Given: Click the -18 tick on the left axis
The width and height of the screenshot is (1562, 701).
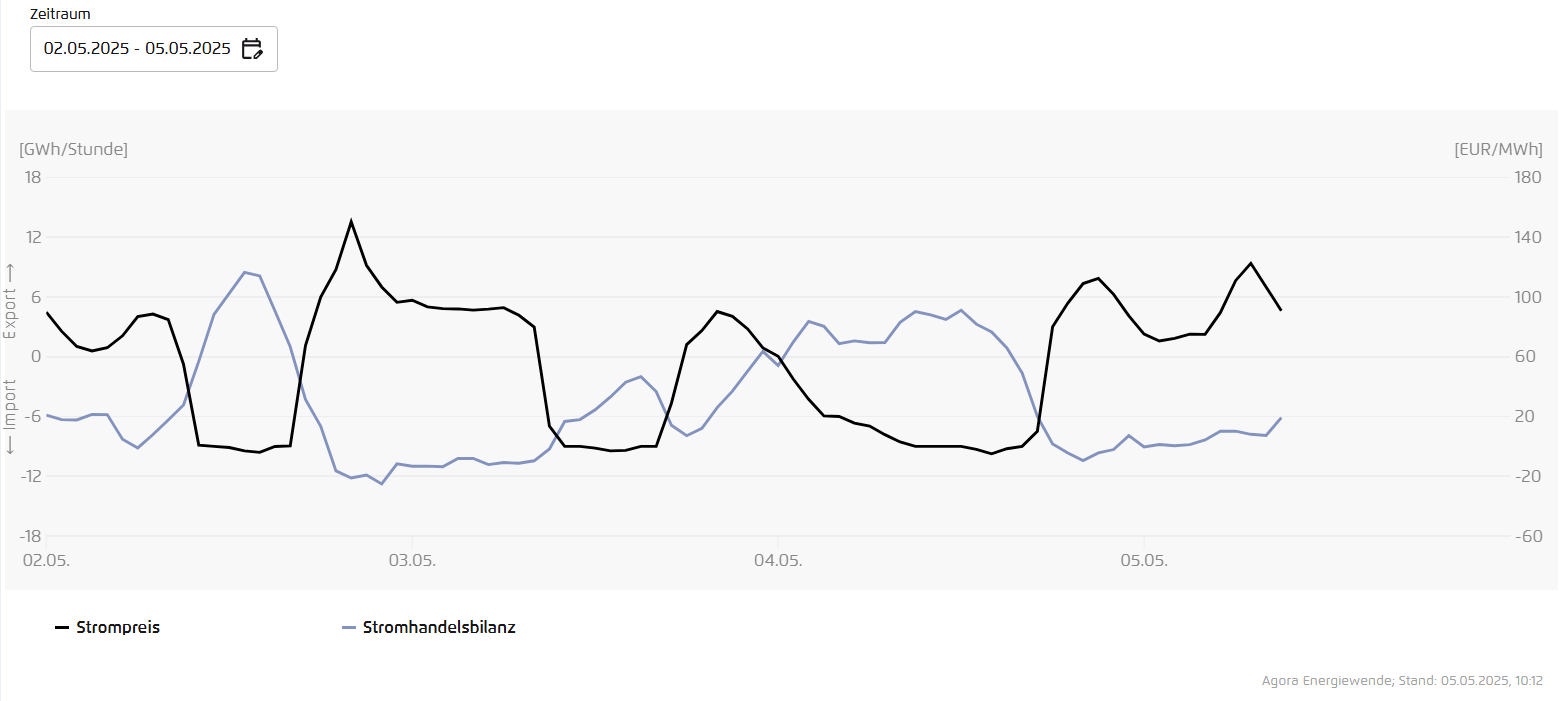Looking at the screenshot, I should (33, 536).
